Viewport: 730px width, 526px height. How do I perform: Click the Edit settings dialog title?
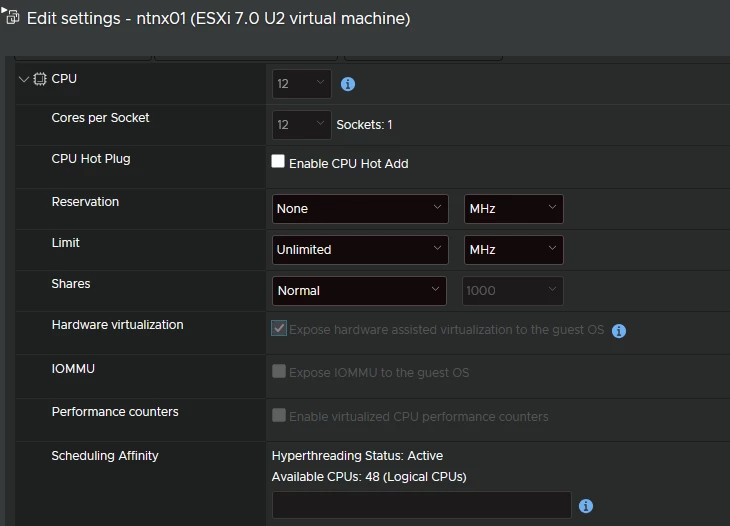[x=218, y=19]
